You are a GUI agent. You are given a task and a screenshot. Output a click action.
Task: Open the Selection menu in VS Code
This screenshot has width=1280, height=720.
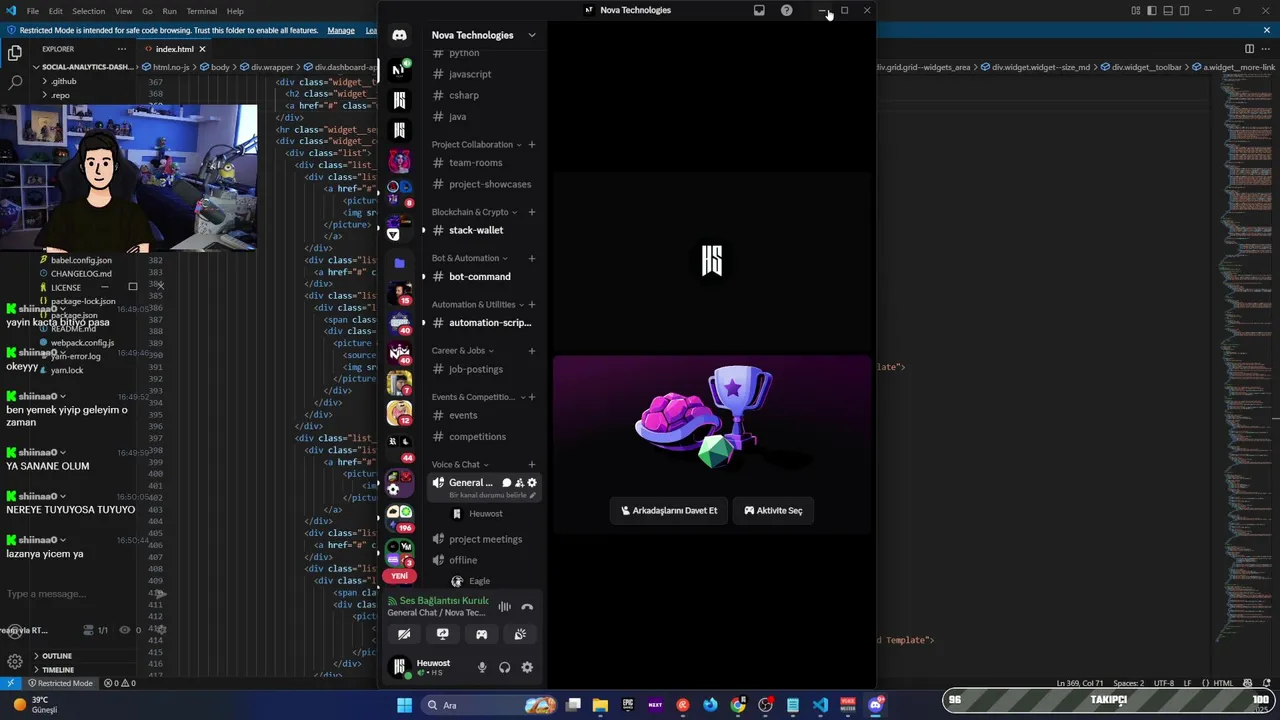coord(88,11)
